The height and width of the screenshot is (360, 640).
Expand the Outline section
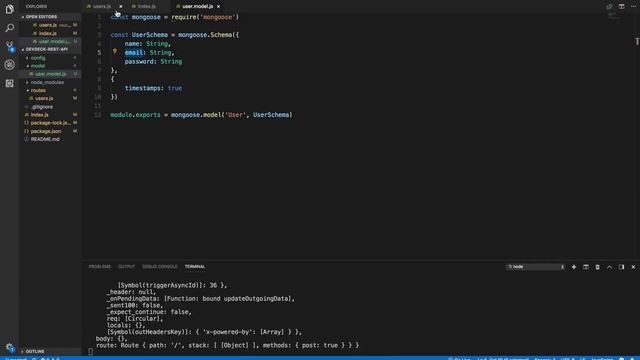click(35, 351)
